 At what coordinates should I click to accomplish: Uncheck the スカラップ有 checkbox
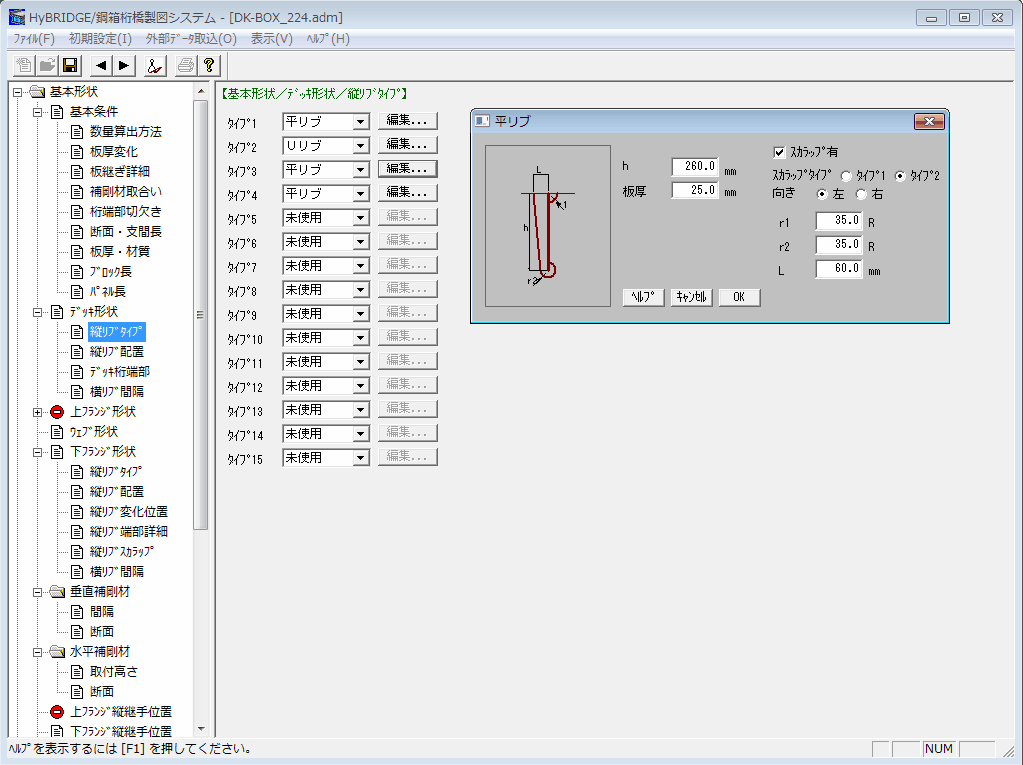click(780, 153)
